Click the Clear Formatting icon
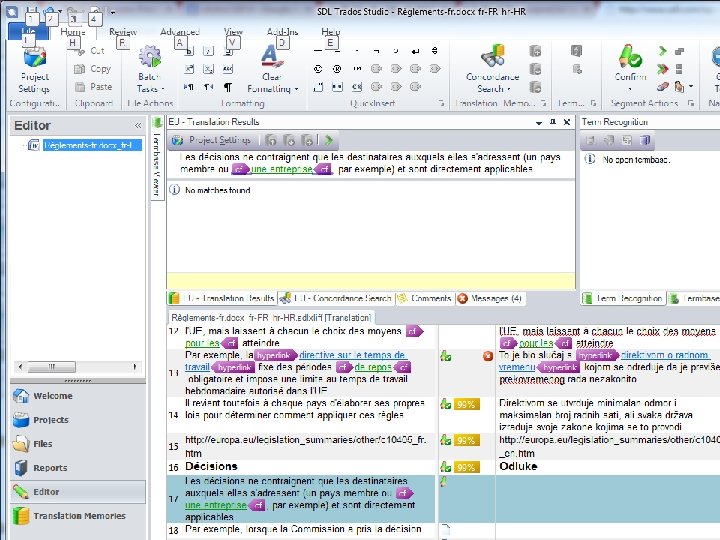The width and height of the screenshot is (720, 540). pos(271,56)
